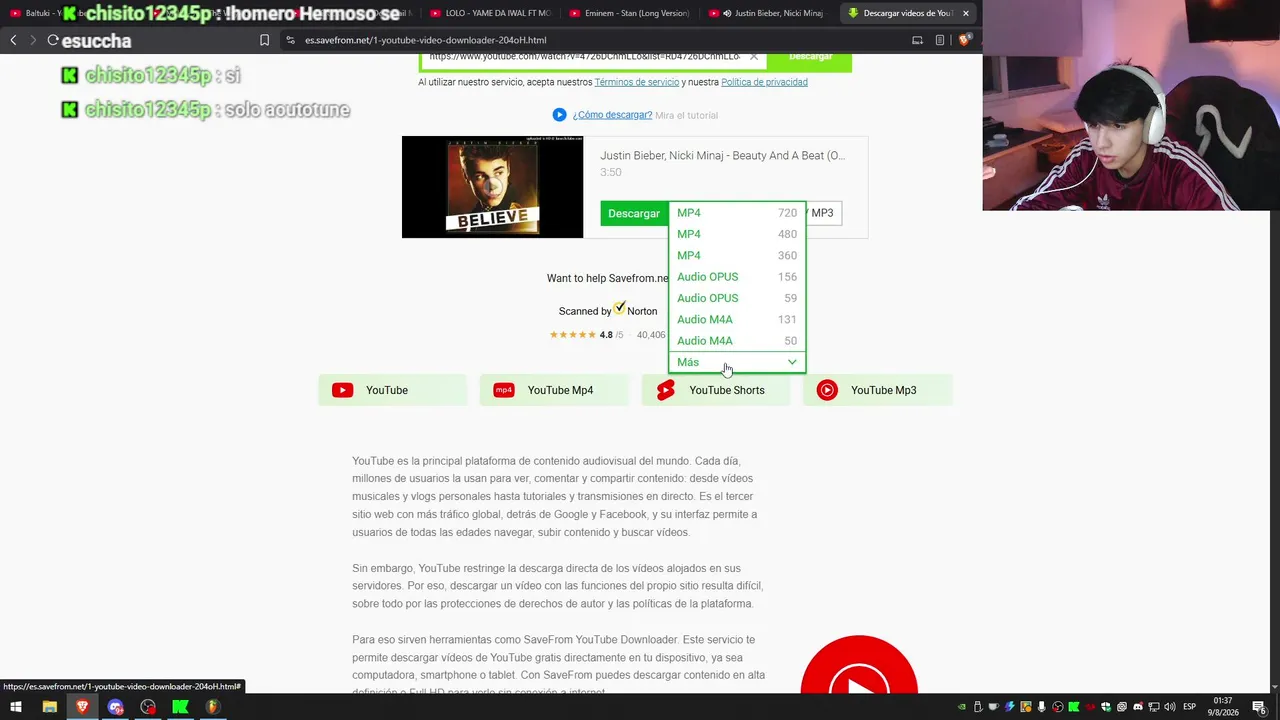Image resolution: width=1280 pixels, height=720 pixels.
Task: Open the Windows notification center
Action: coord(1259,707)
